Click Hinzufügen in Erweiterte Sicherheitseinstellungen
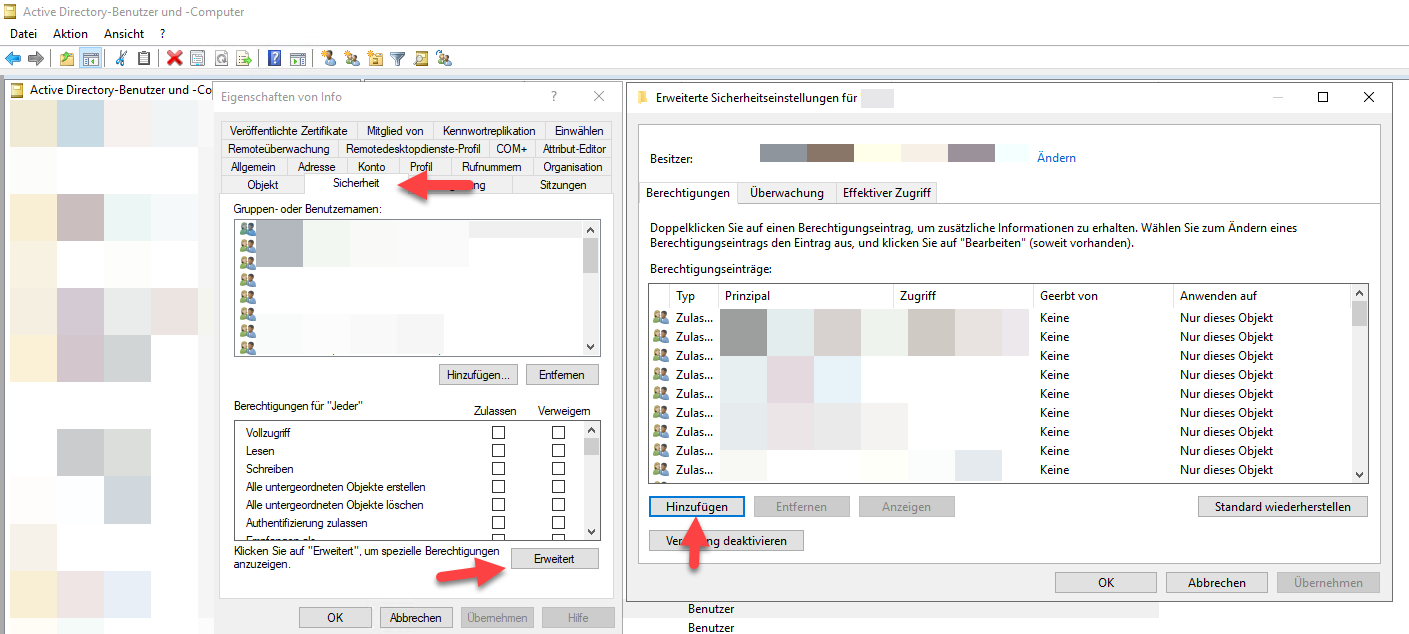1409x634 pixels. tap(696, 507)
